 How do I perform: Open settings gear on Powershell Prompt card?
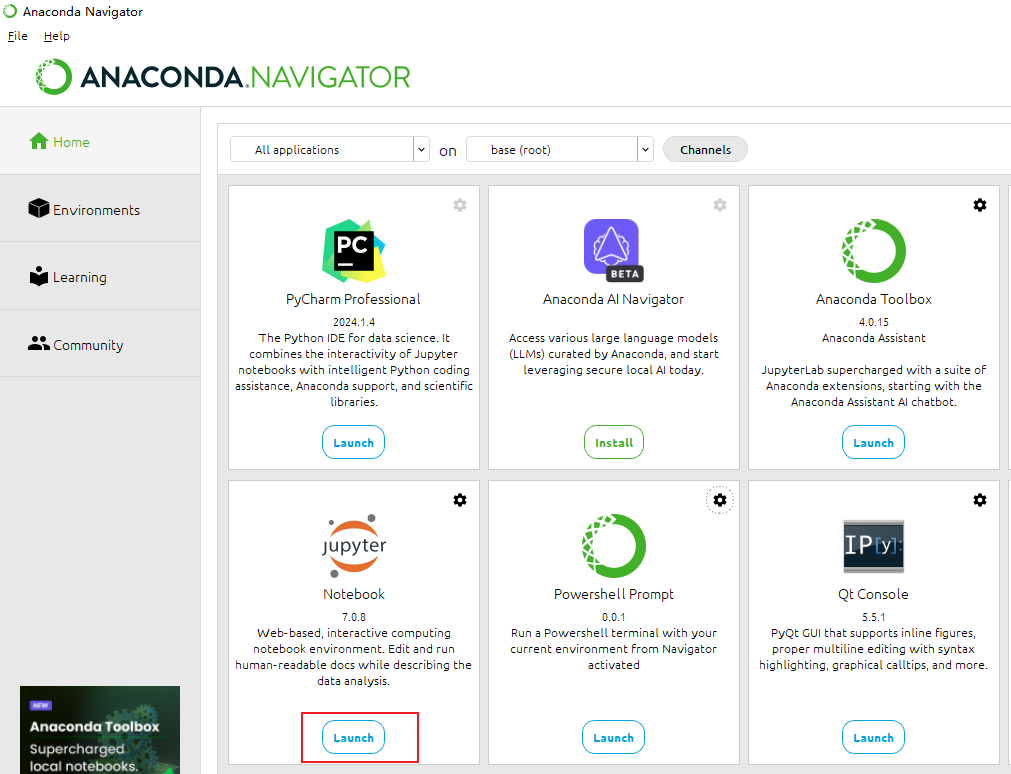[720, 500]
